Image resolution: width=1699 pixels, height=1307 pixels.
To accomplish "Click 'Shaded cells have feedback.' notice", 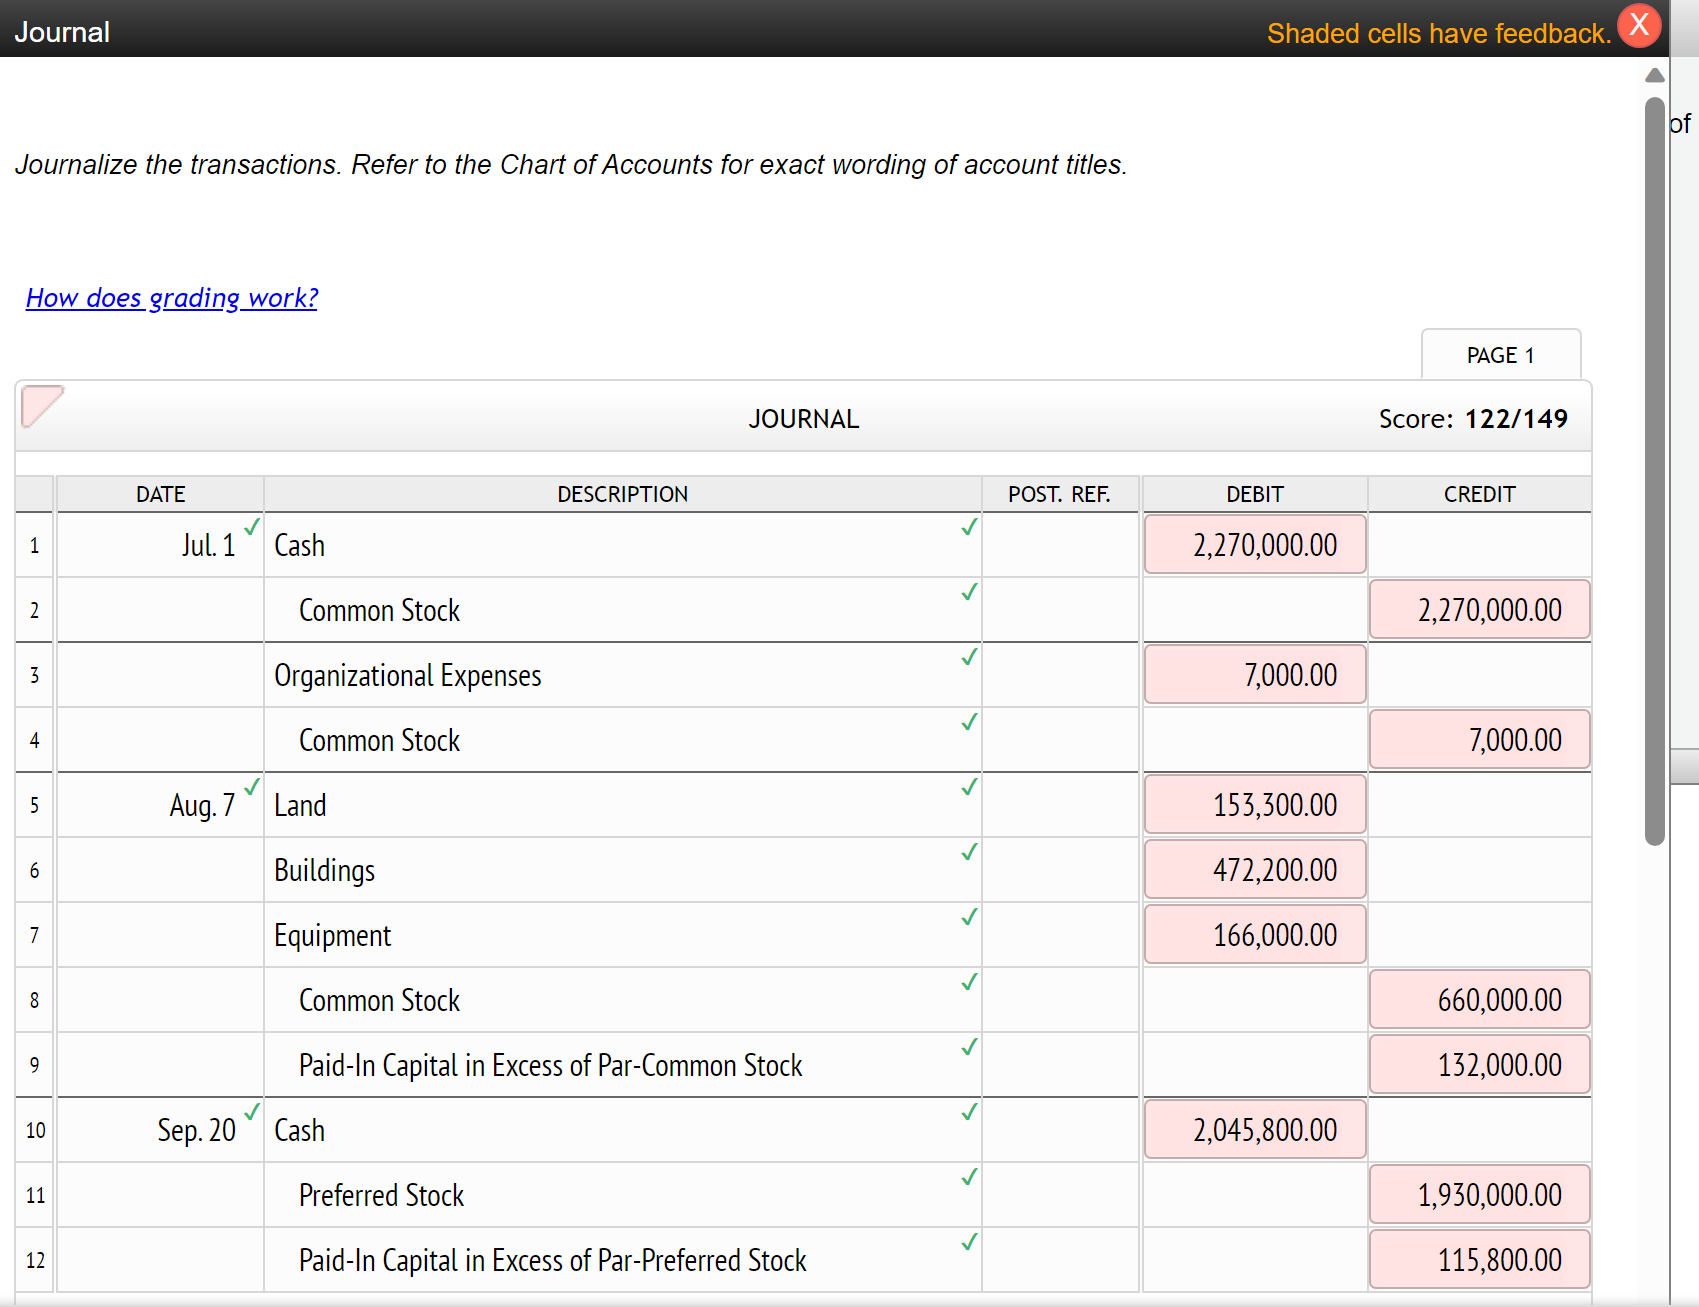I will tap(1439, 33).
